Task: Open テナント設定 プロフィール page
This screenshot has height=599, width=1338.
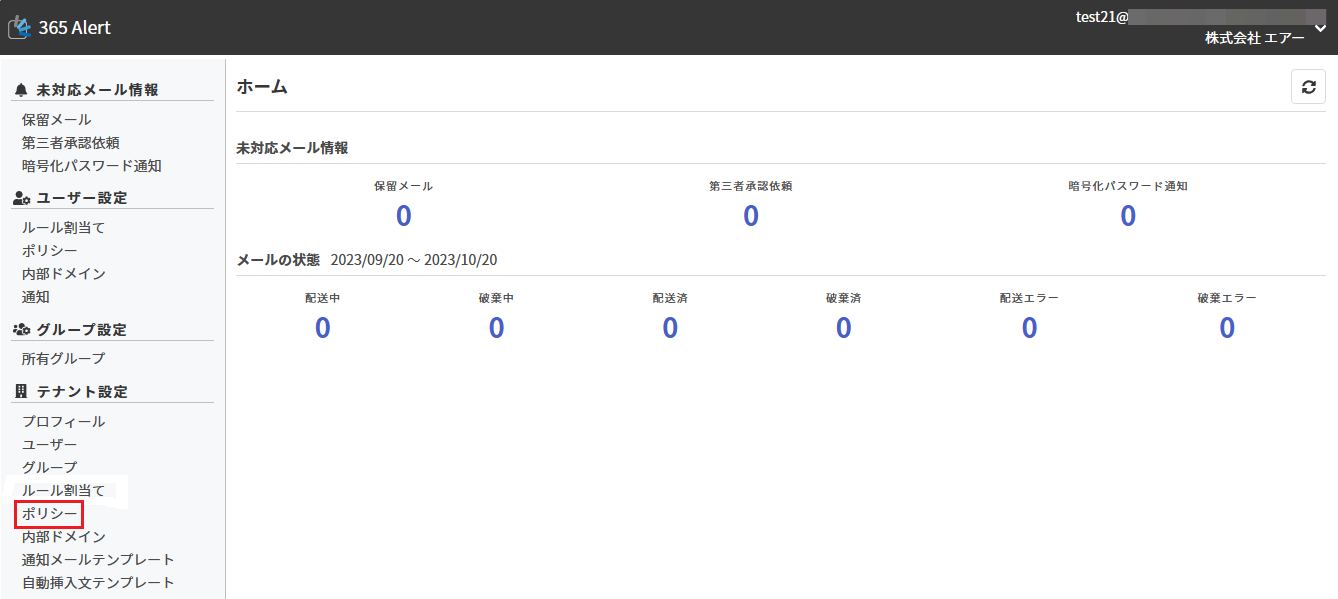Action: (x=63, y=422)
